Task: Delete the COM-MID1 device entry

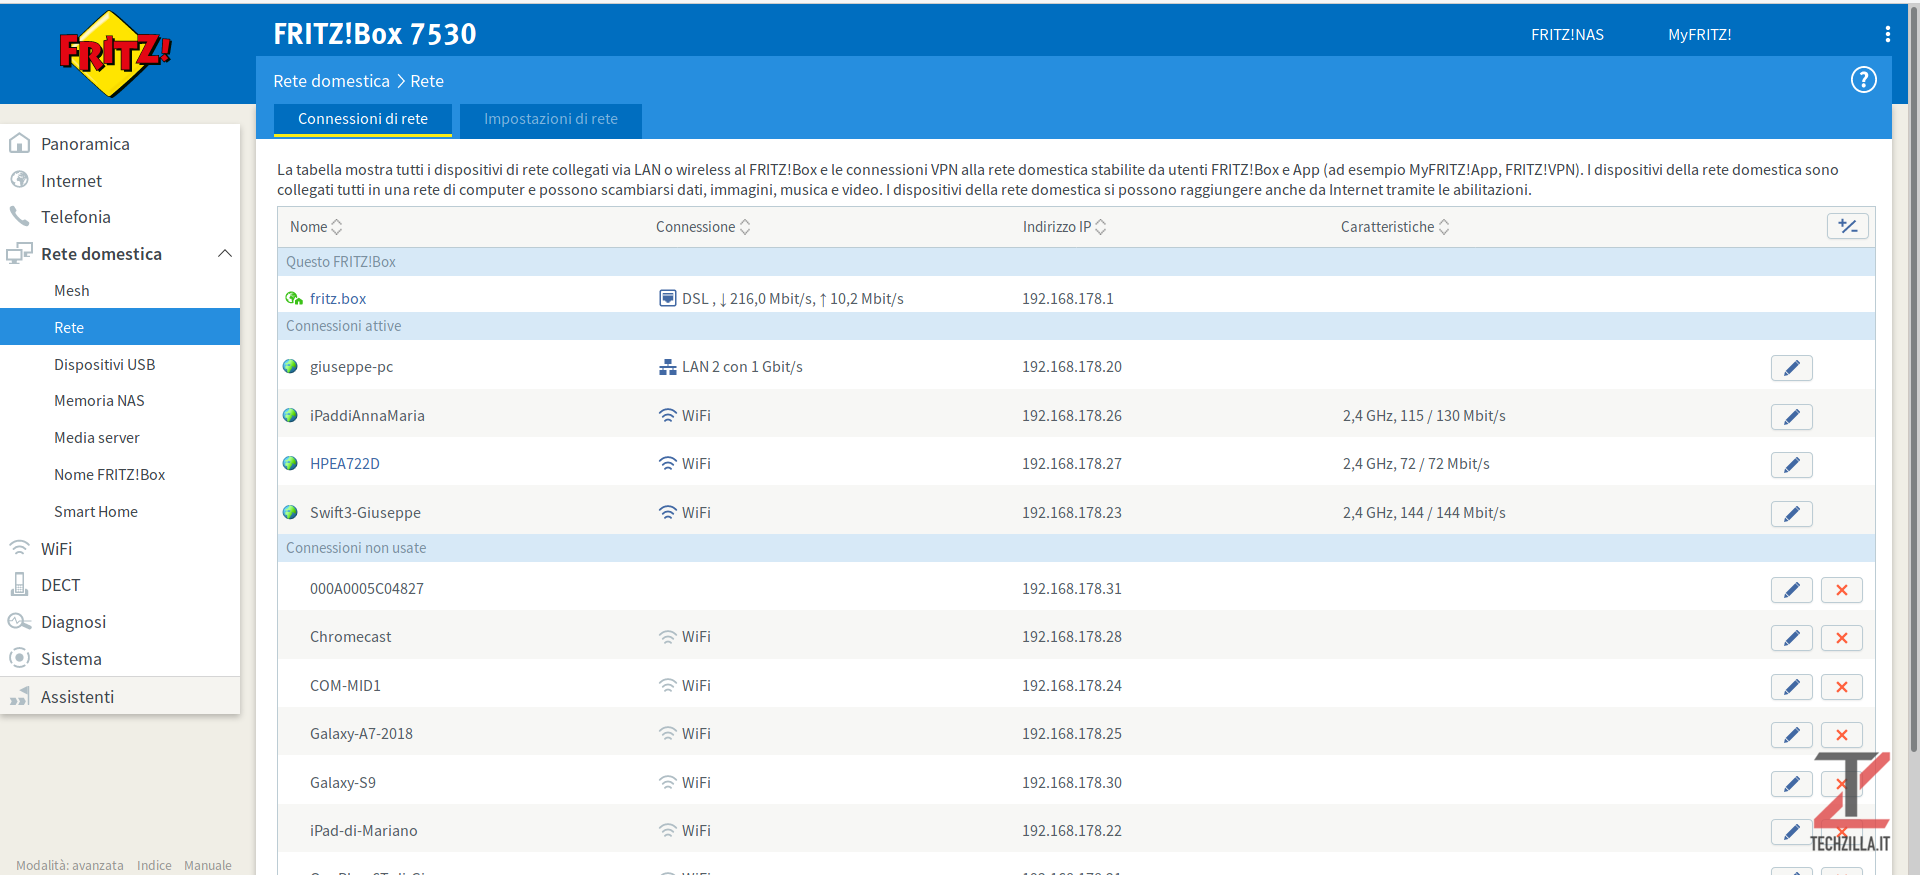Action: [1841, 687]
